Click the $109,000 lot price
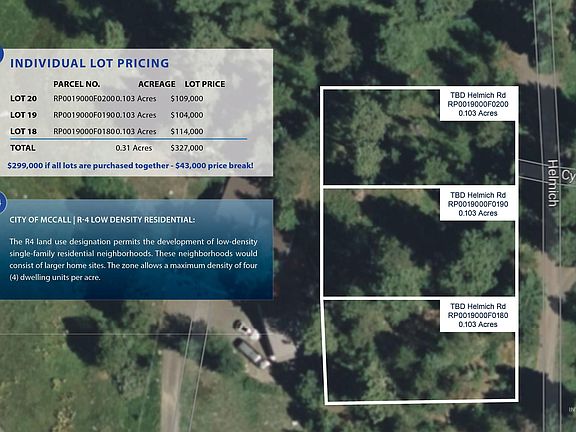The height and width of the screenshot is (432, 576). 187,98
